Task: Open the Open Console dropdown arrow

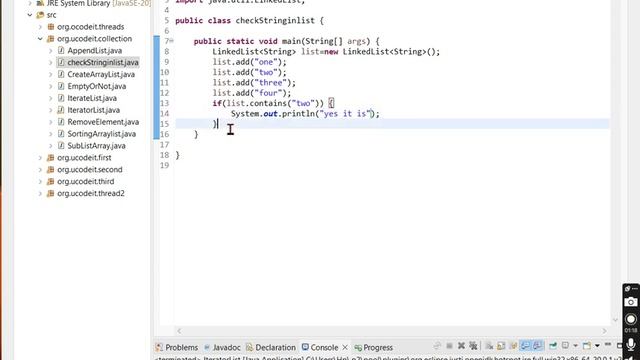Action: tap(597, 346)
